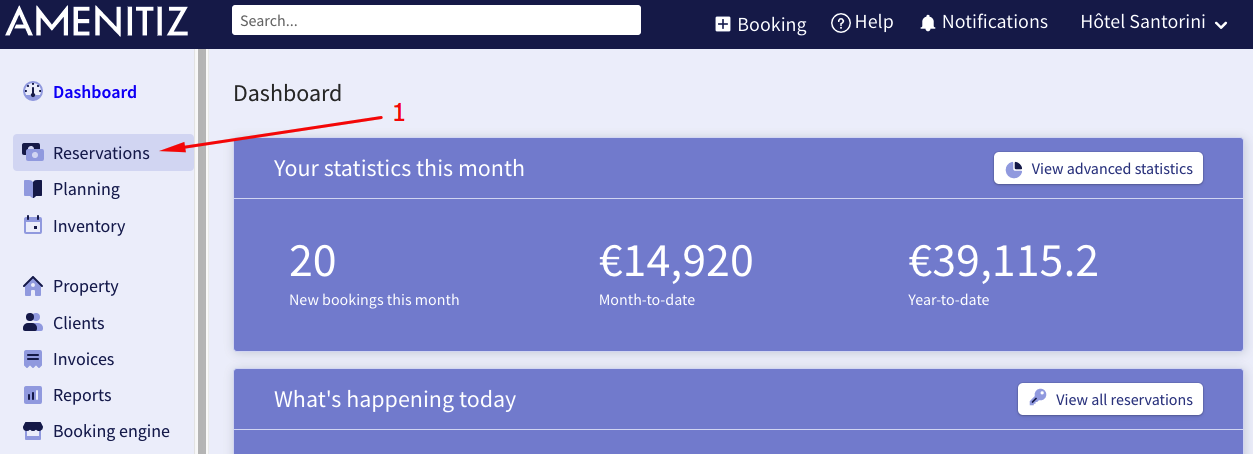1253x454 pixels.
Task: Click the Inventory calendar icon
Action: pyautogui.click(x=33, y=226)
